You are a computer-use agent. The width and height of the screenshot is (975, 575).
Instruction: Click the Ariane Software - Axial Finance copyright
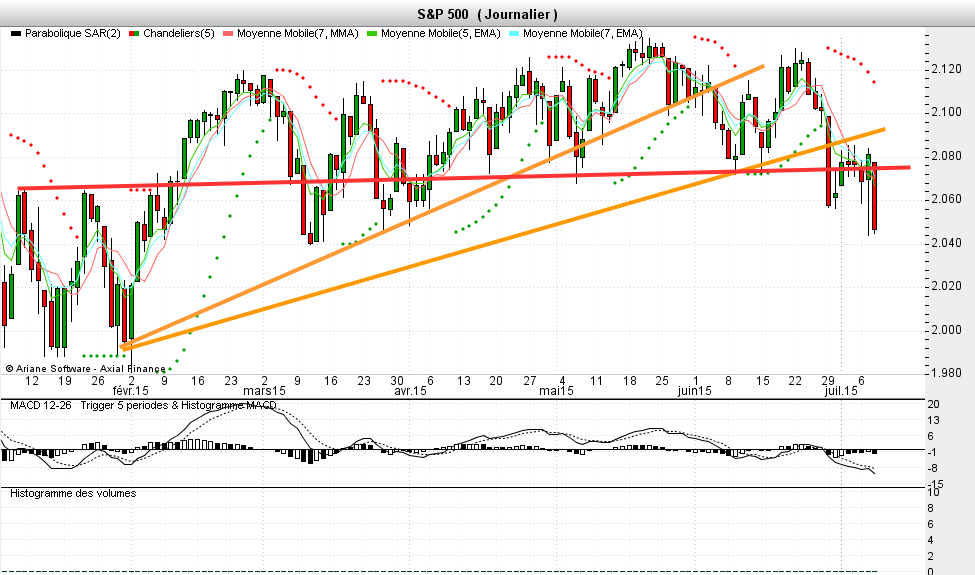pyautogui.click(x=86, y=369)
